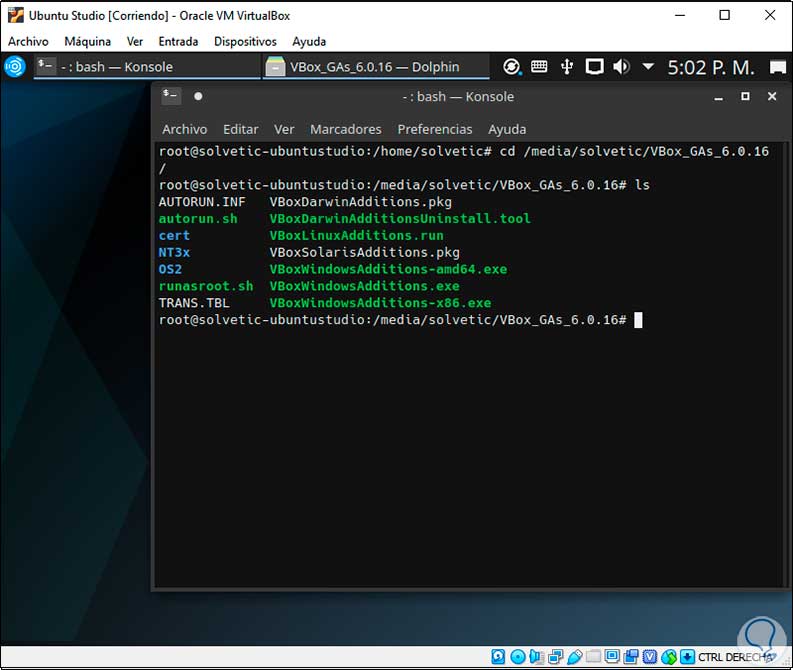Switch to bash Konsole taskbar entry
Viewport: 793px width, 670px height.
[147, 67]
